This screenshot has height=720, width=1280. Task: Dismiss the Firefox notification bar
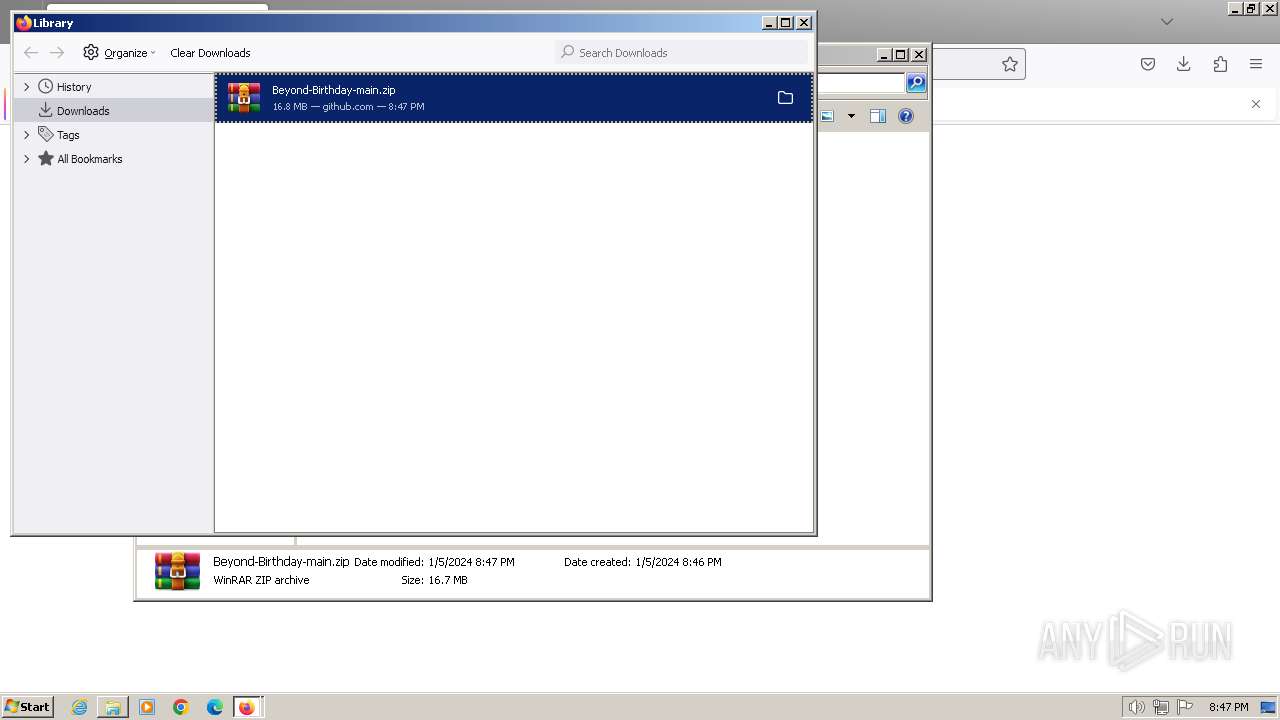pos(1256,104)
